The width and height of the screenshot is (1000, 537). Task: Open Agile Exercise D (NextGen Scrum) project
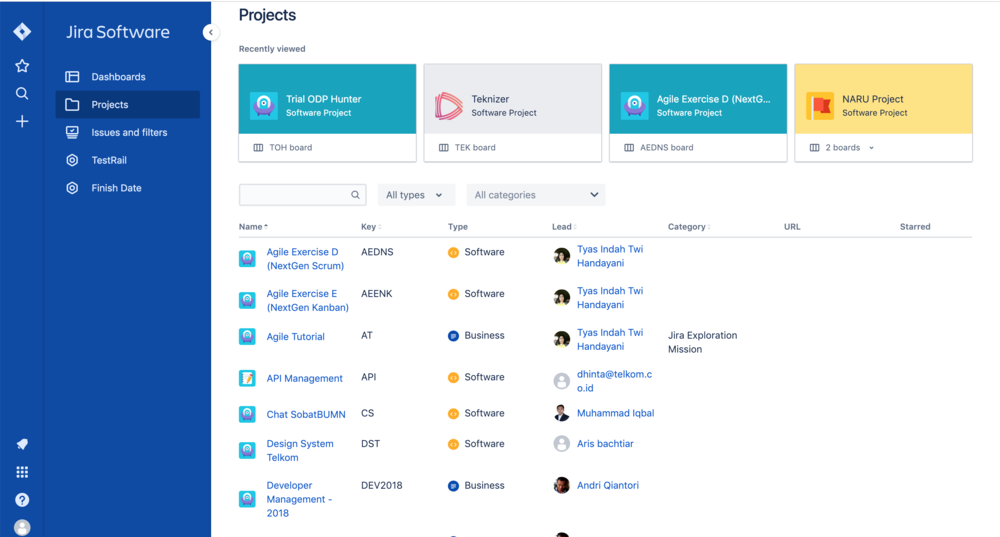305,259
